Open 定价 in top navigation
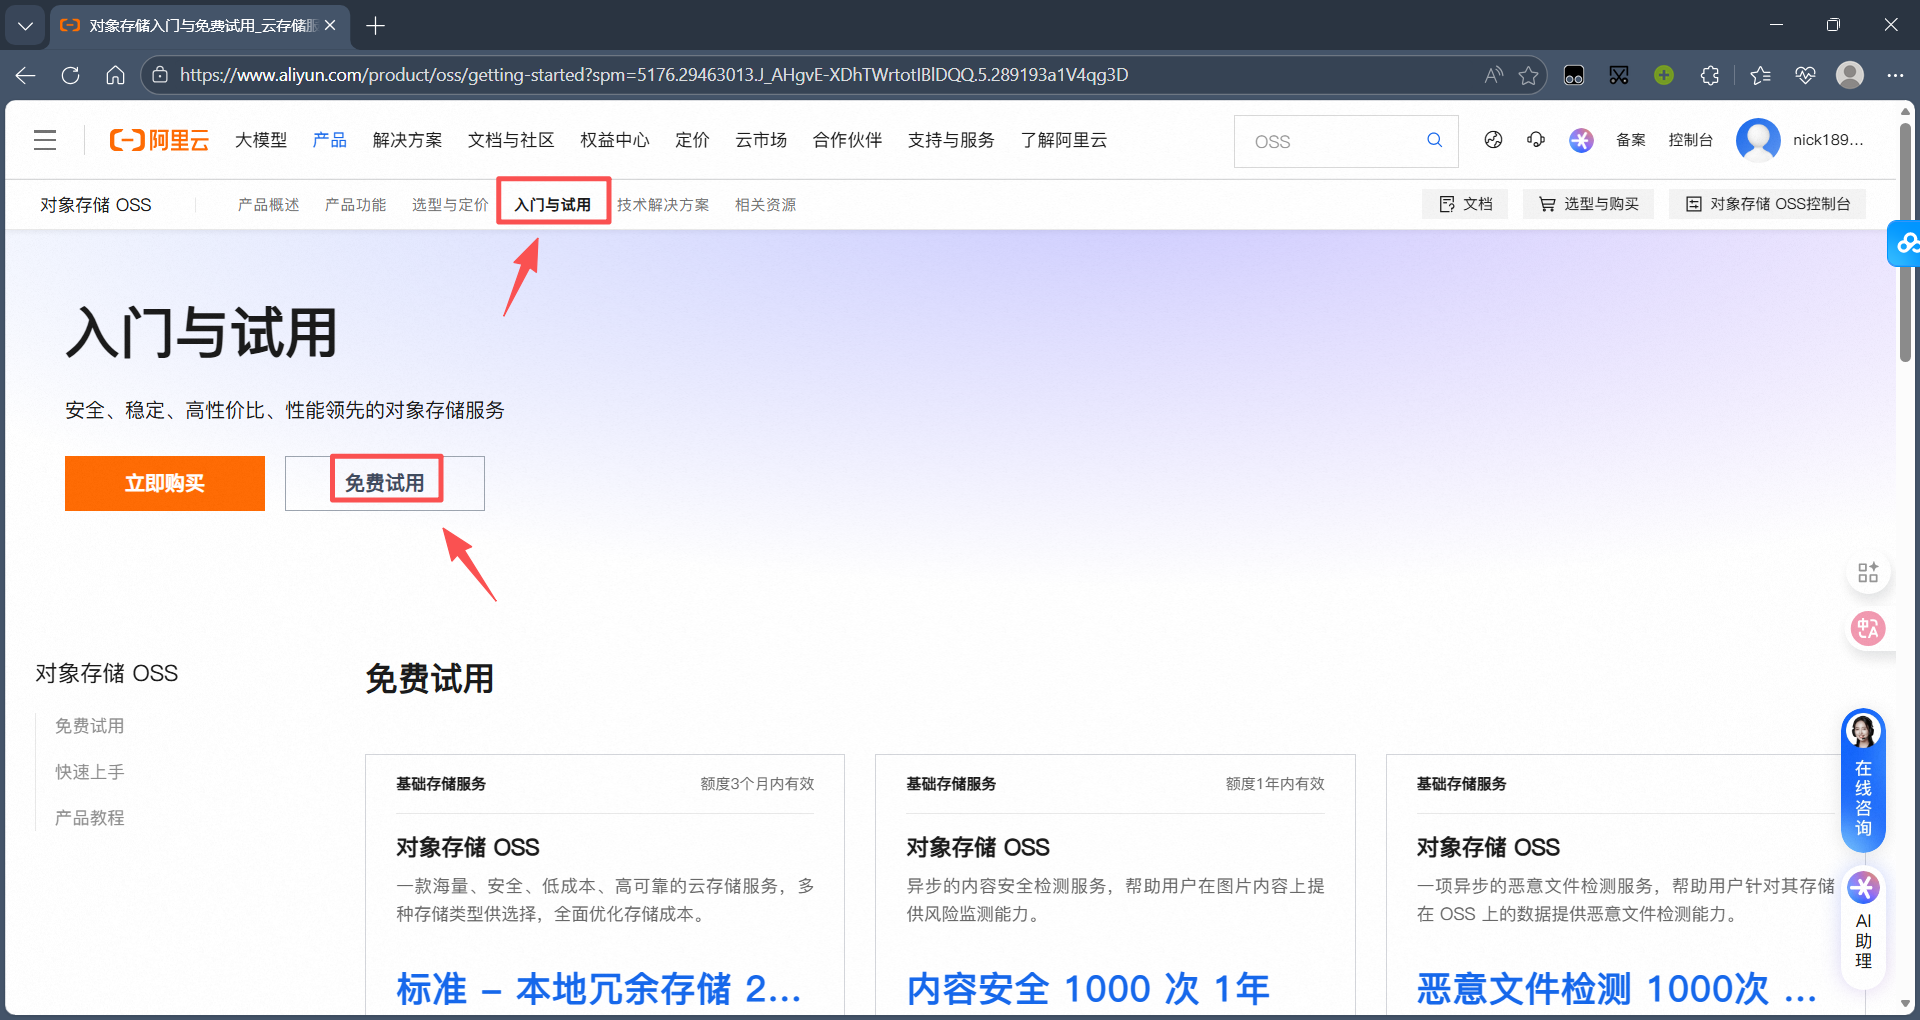Viewport: 1920px width, 1020px height. tap(692, 140)
